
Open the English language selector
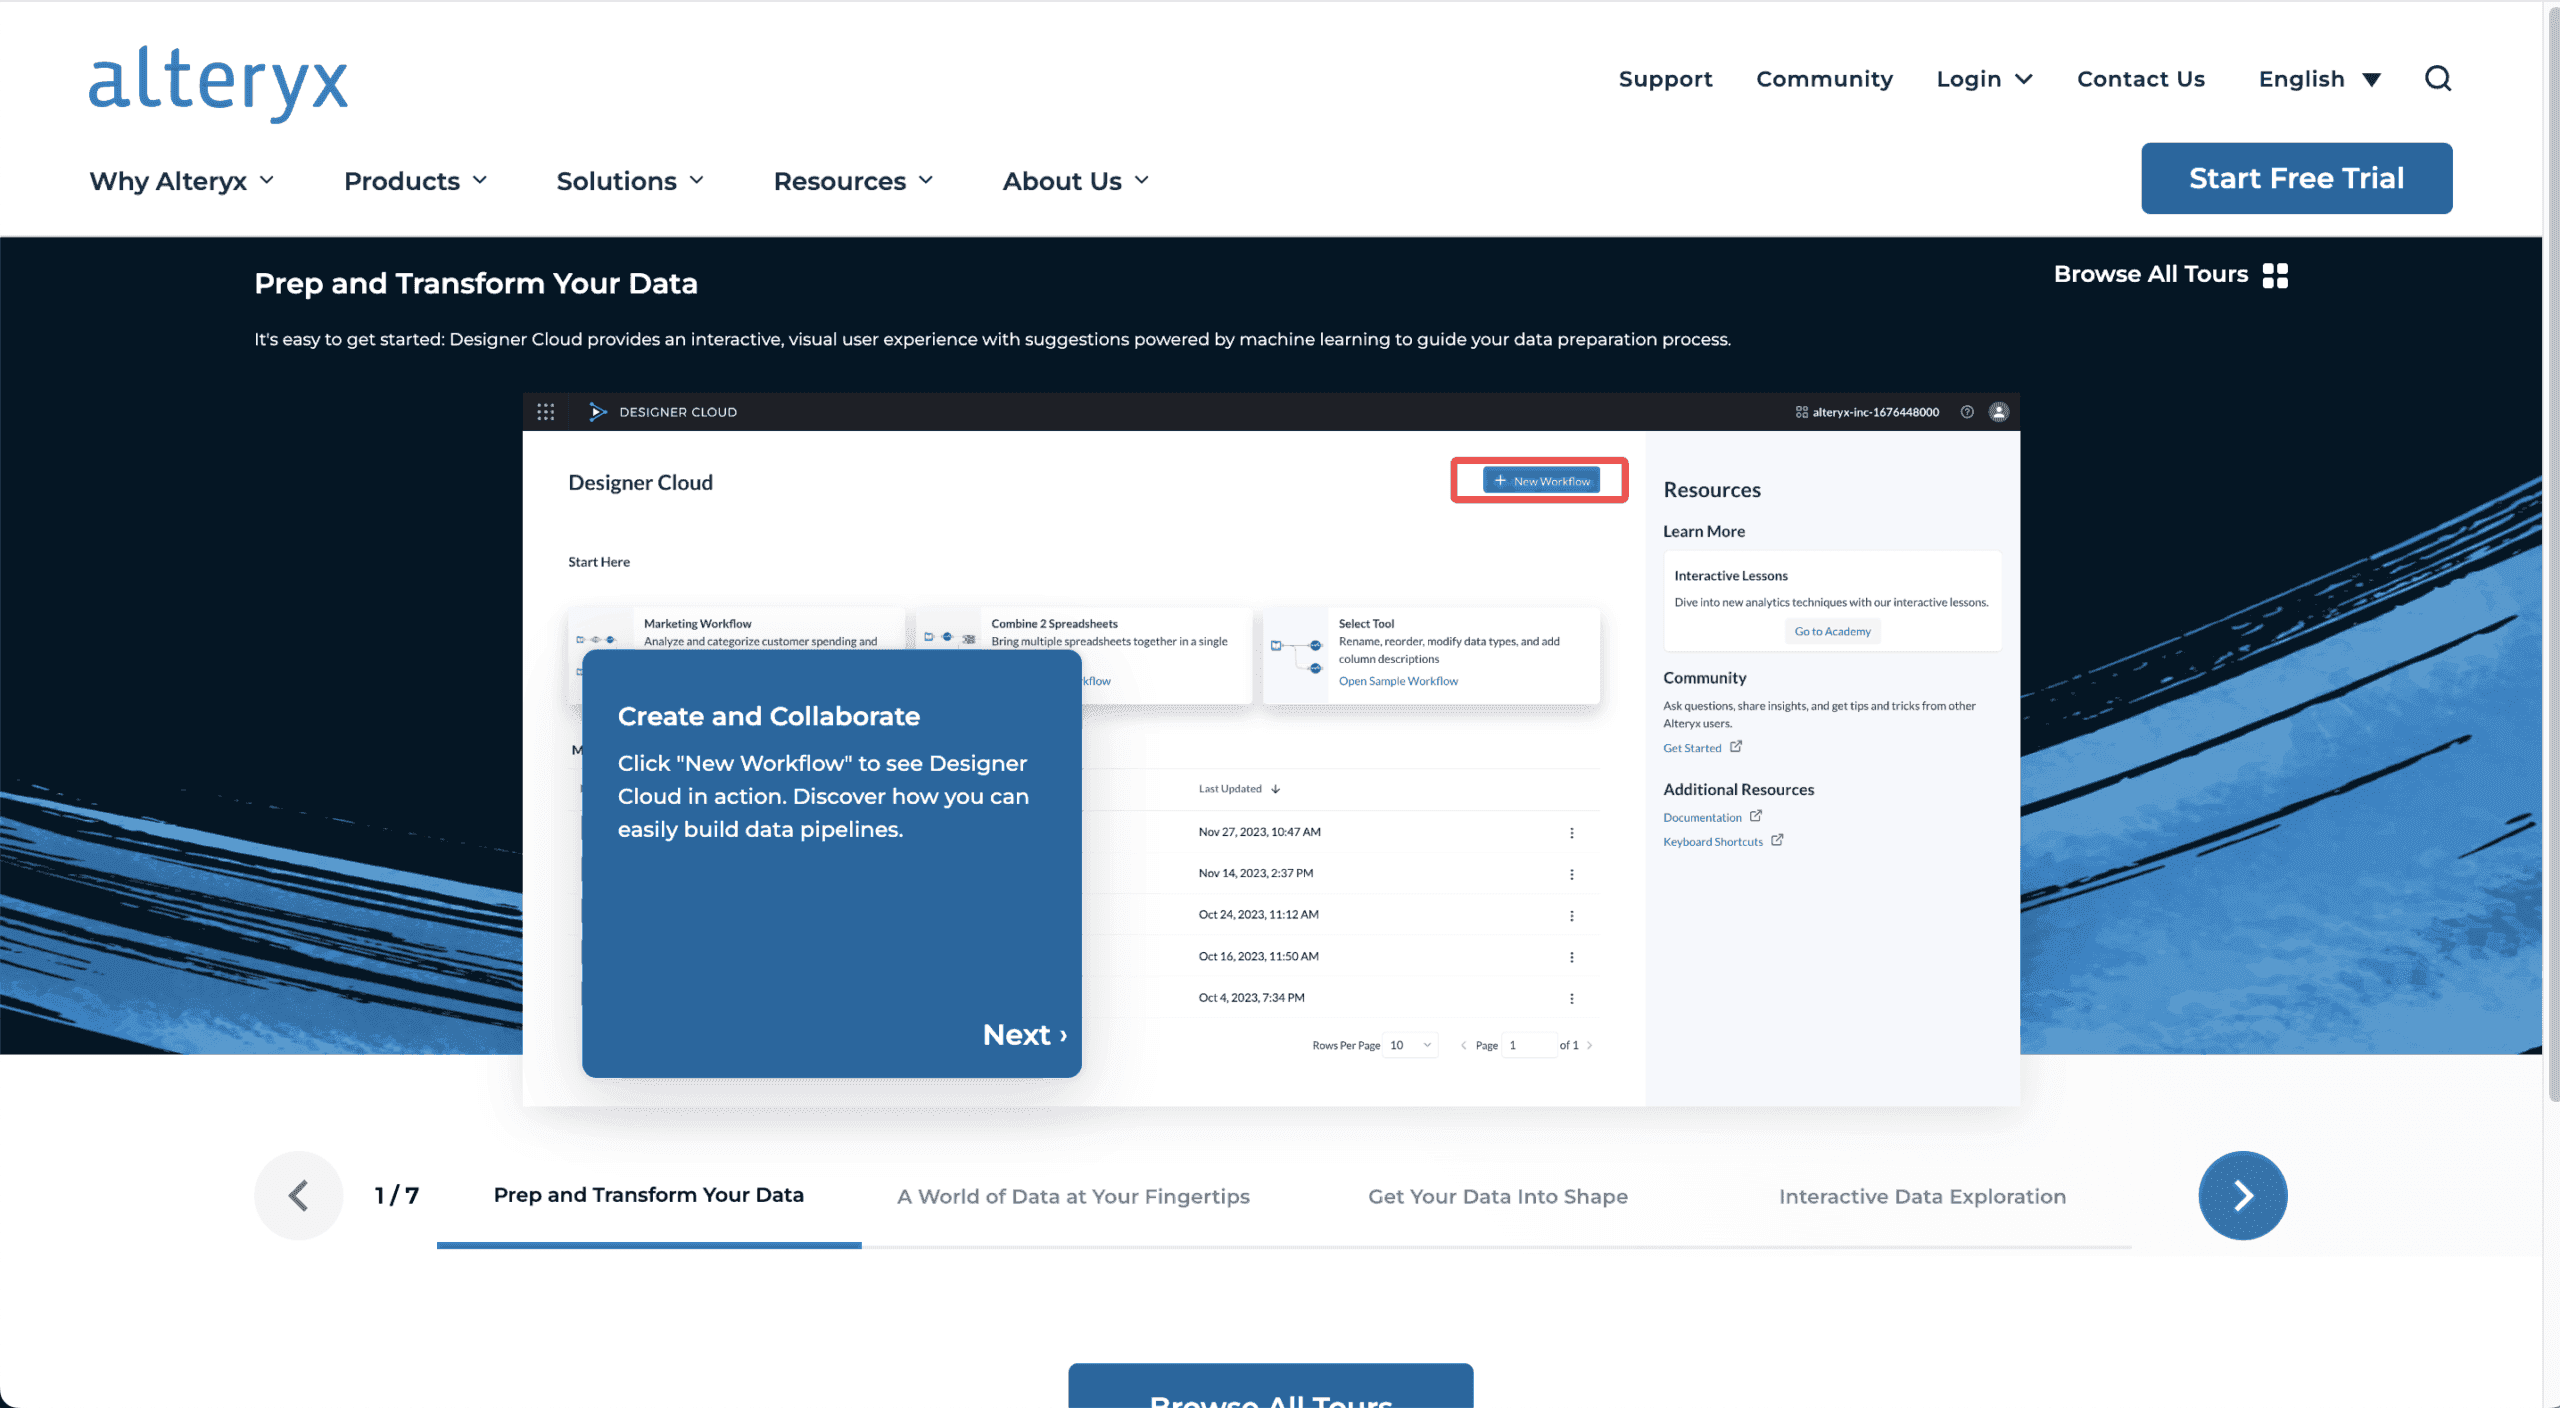[2318, 79]
